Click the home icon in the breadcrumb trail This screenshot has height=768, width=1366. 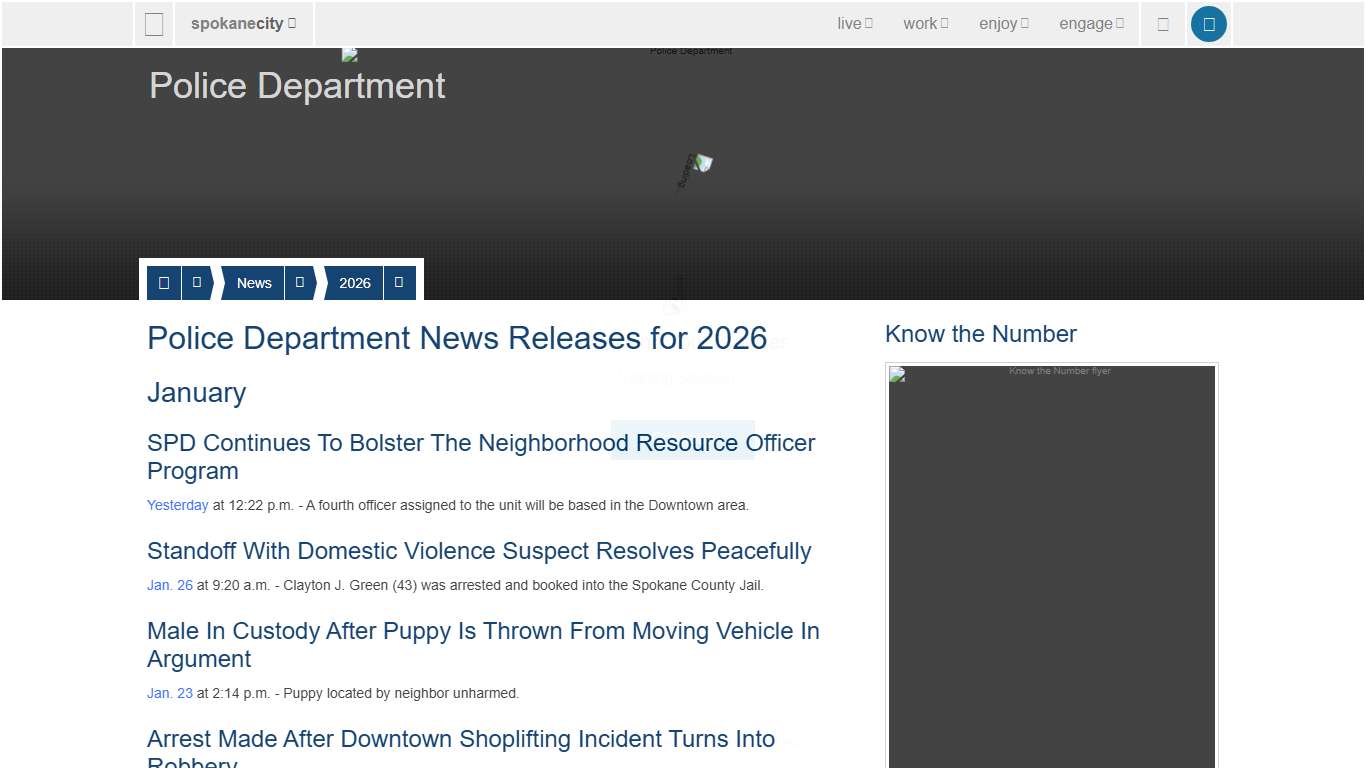[163, 282]
